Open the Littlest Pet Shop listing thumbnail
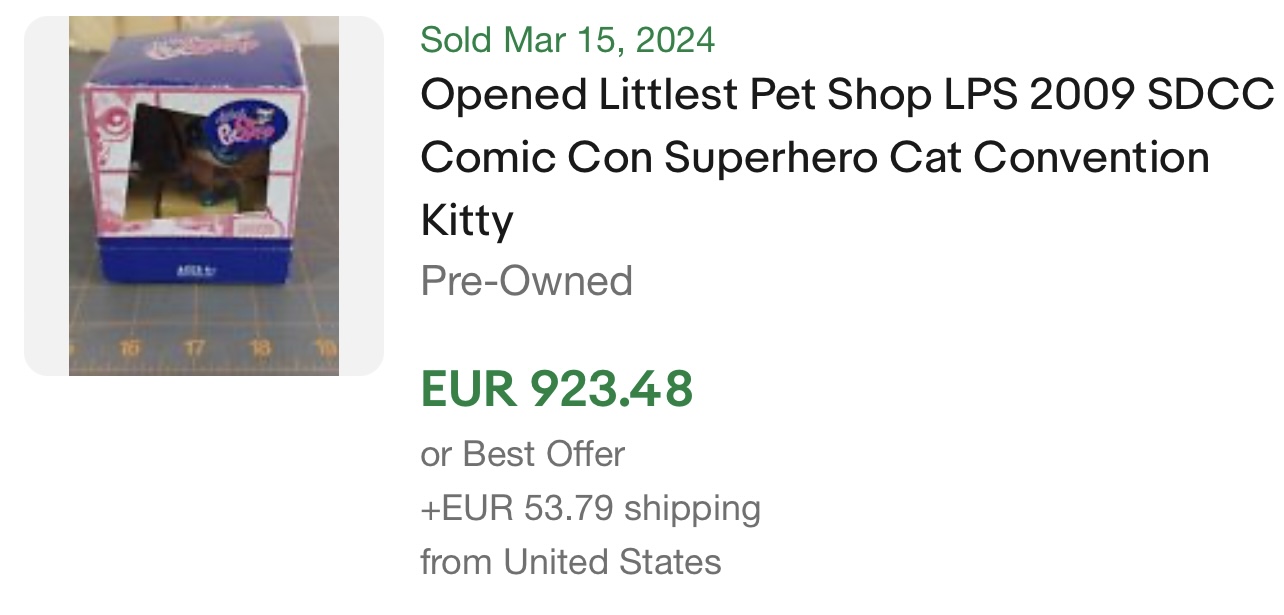Screen dimensions: 1284x615 point(204,196)
